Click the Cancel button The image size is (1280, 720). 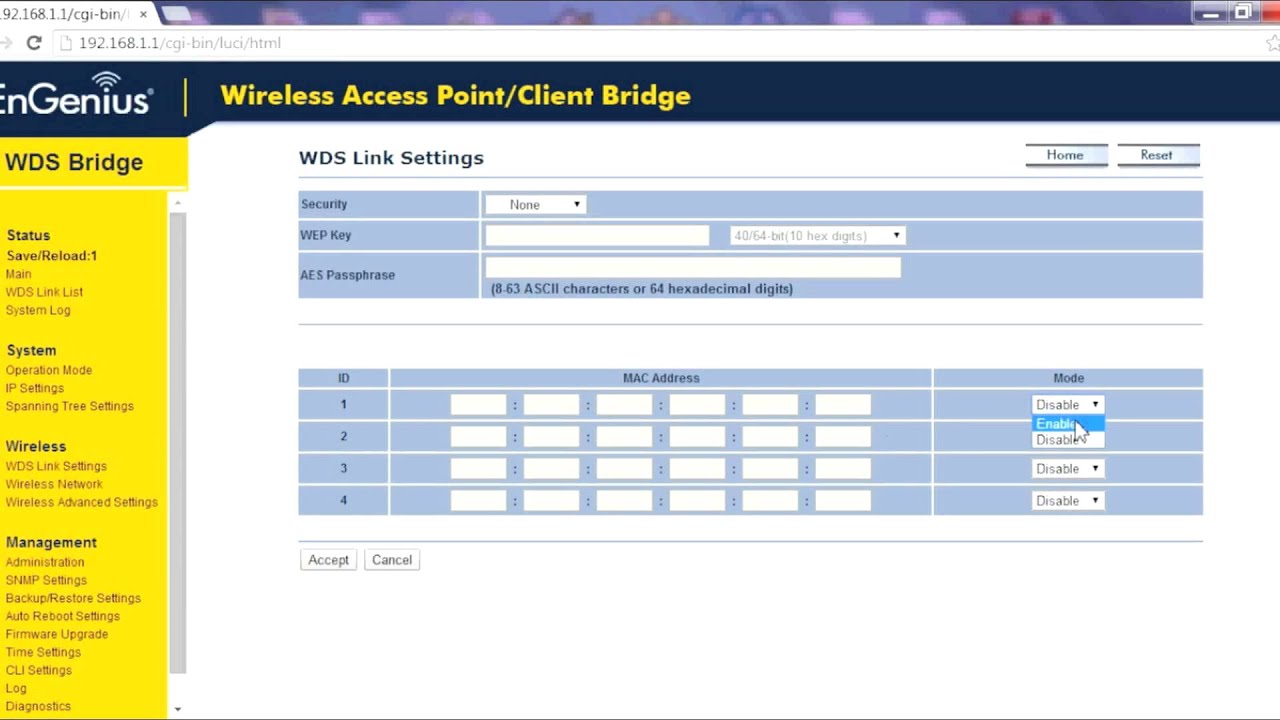(x=392, y=560)
